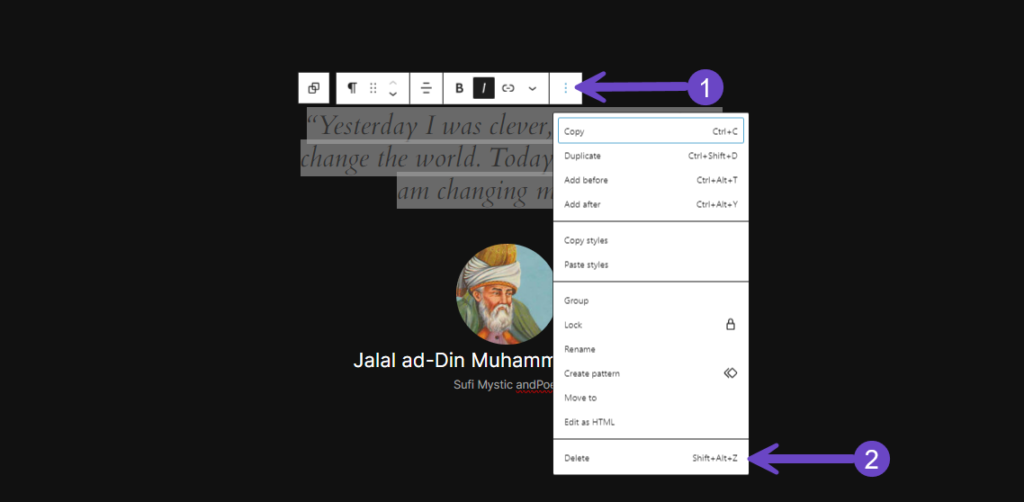Select the parent block icon
Viewport: 1024px width, 502px height.
click(313, 88)
